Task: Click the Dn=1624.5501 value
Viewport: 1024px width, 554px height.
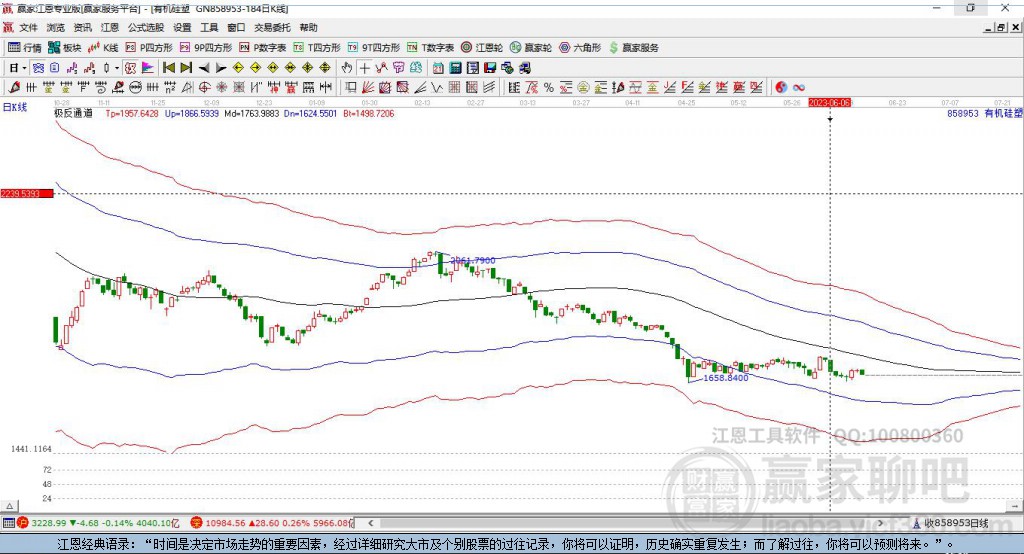Action: [311, 114]
